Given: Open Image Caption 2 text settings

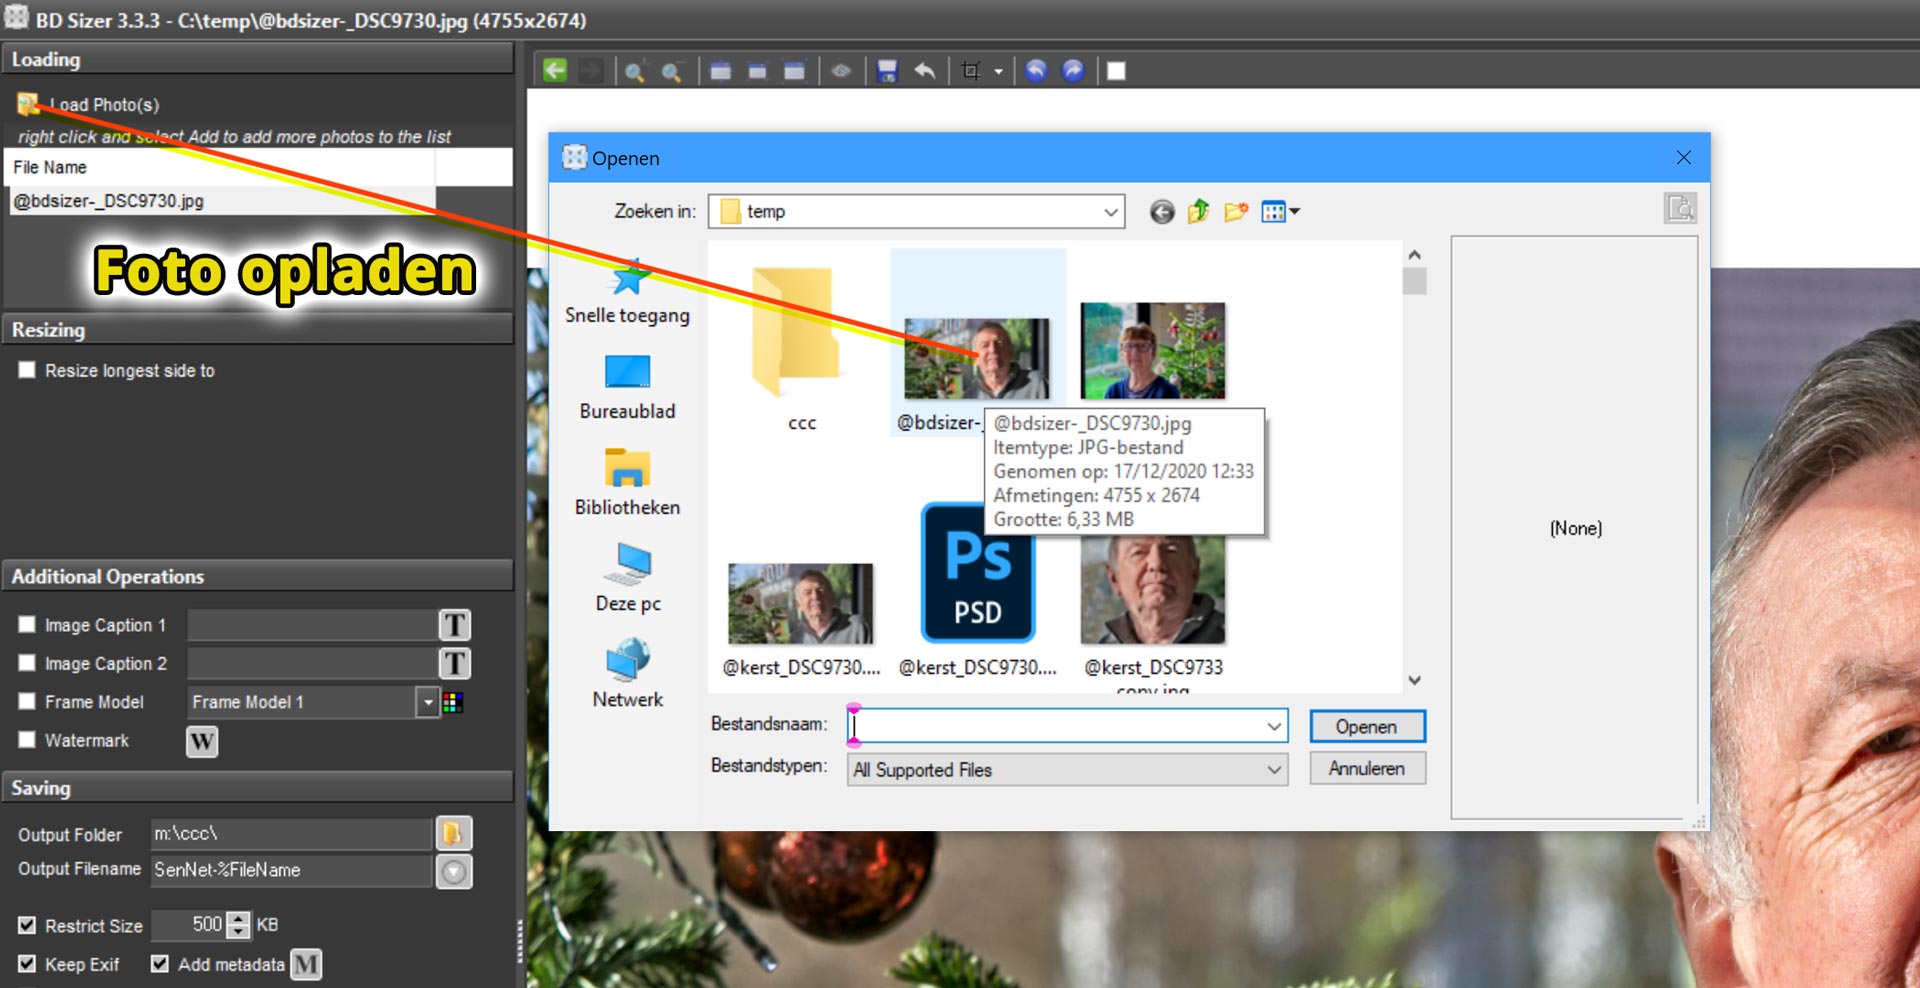Looking at the screenshot, I should pos(455,663).
